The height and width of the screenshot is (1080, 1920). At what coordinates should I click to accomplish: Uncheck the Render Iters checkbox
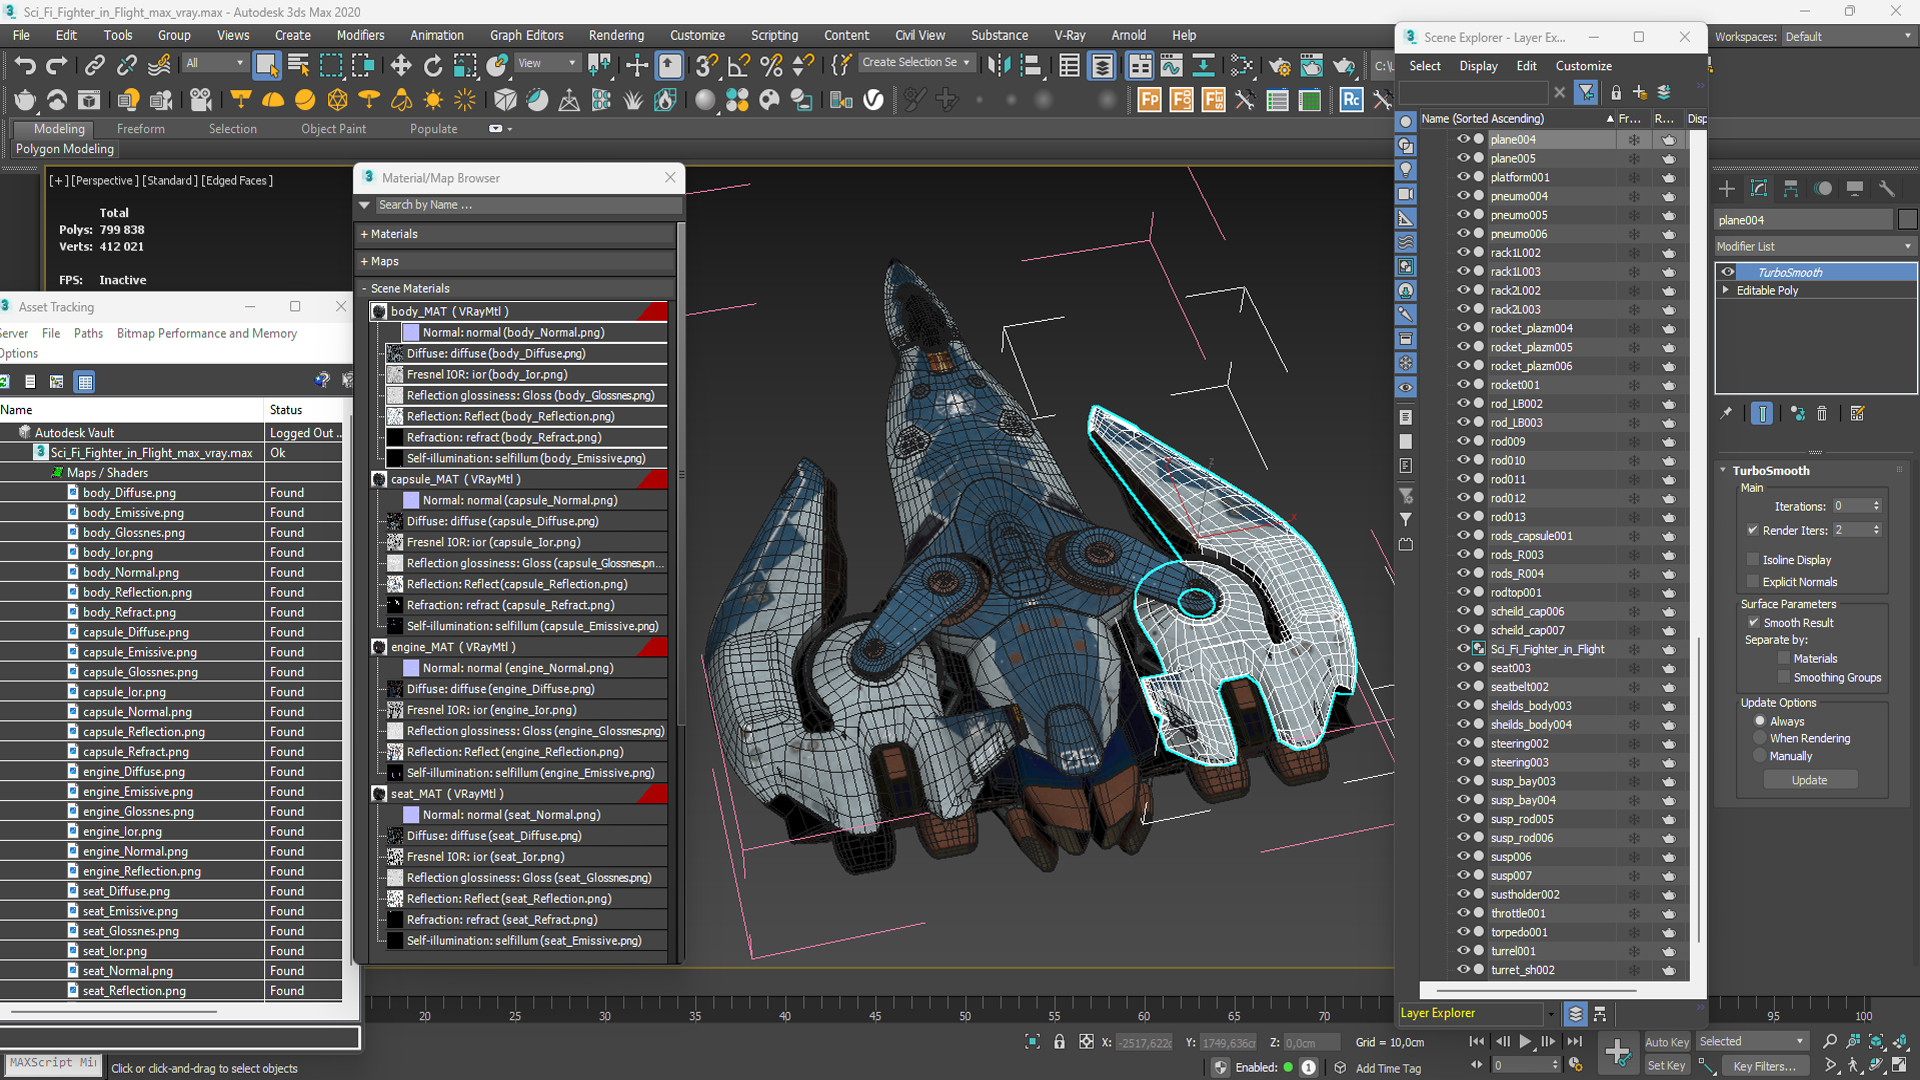[x=1752, y=530]
